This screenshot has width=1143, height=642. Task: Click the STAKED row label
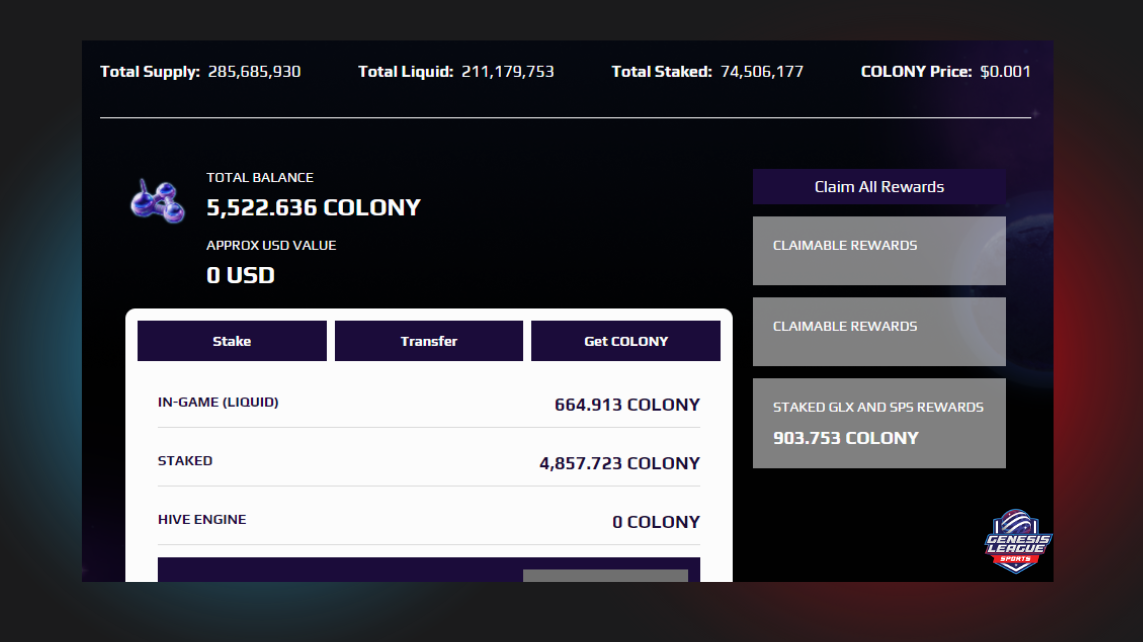185,461
